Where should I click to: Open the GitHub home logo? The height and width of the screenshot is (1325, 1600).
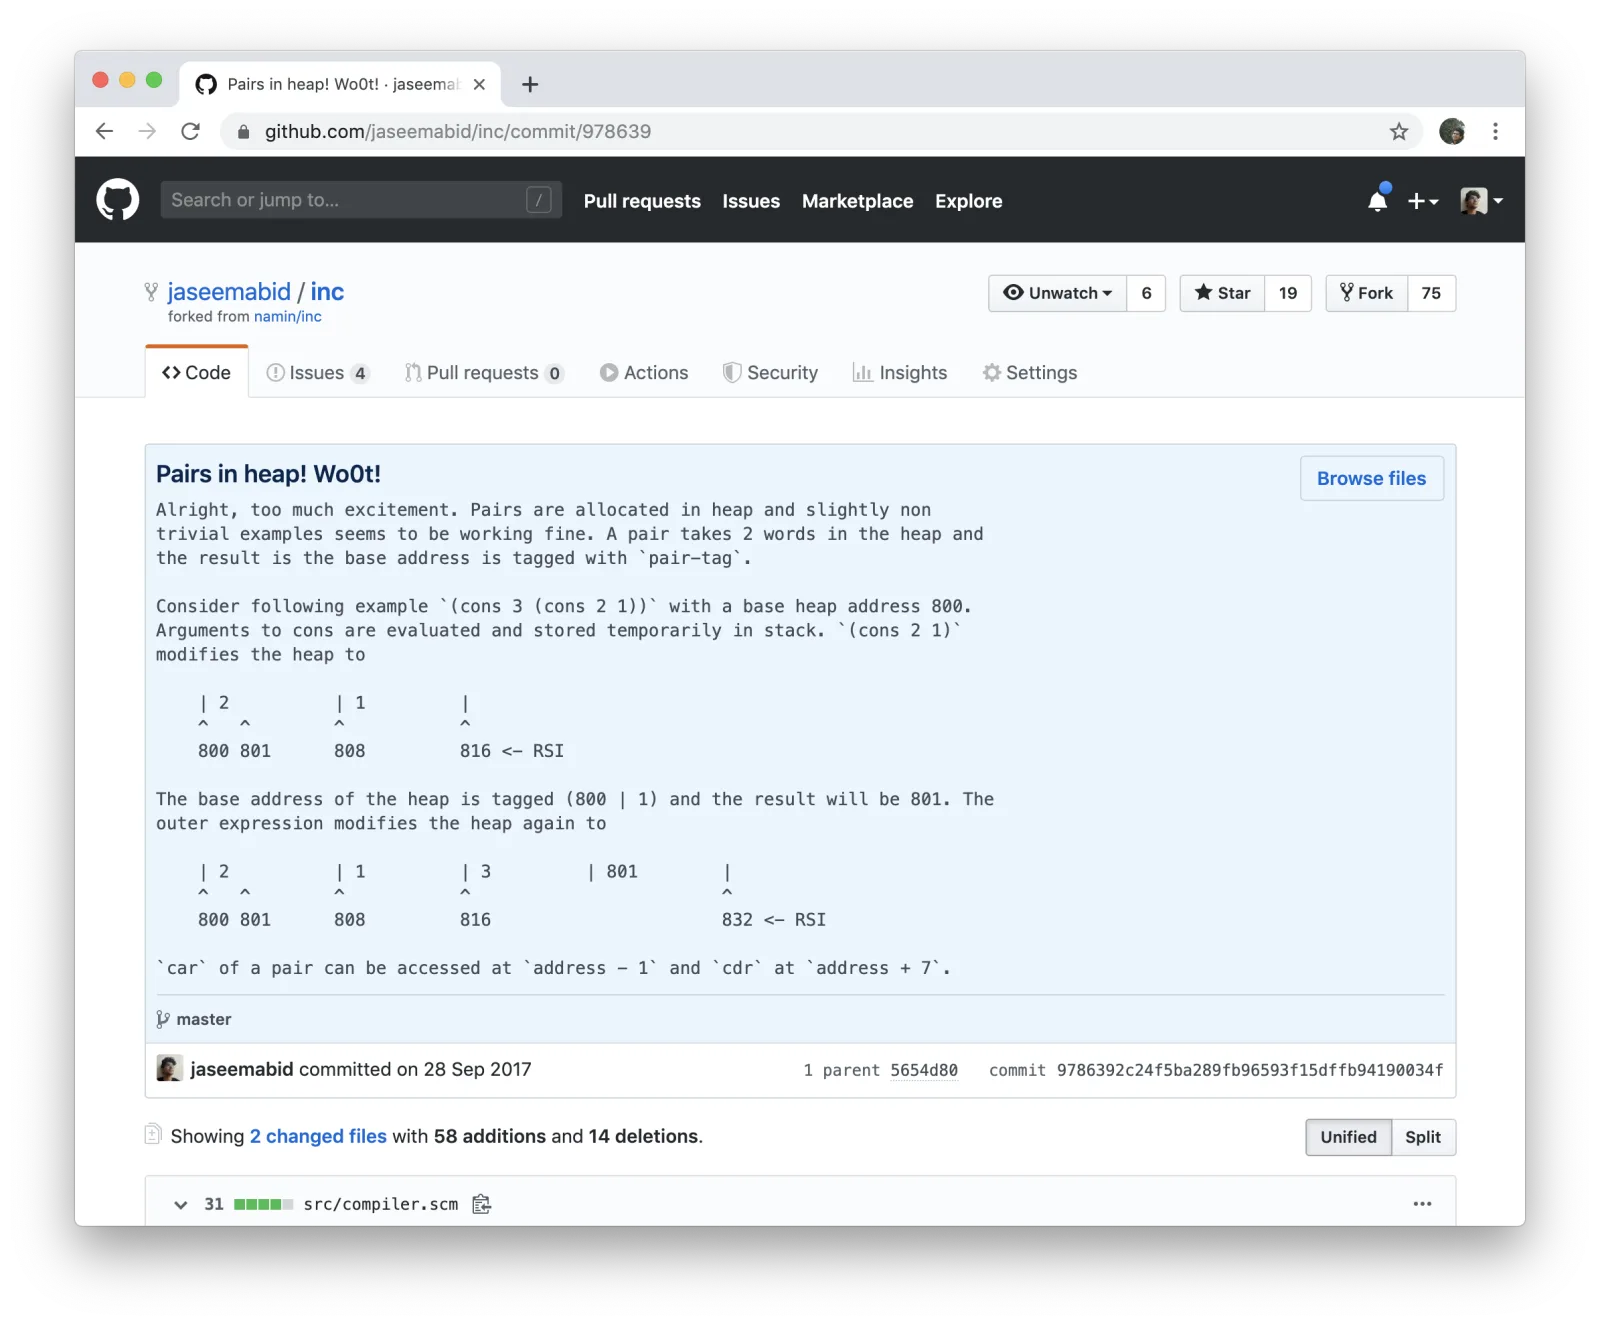click(117, 200)
